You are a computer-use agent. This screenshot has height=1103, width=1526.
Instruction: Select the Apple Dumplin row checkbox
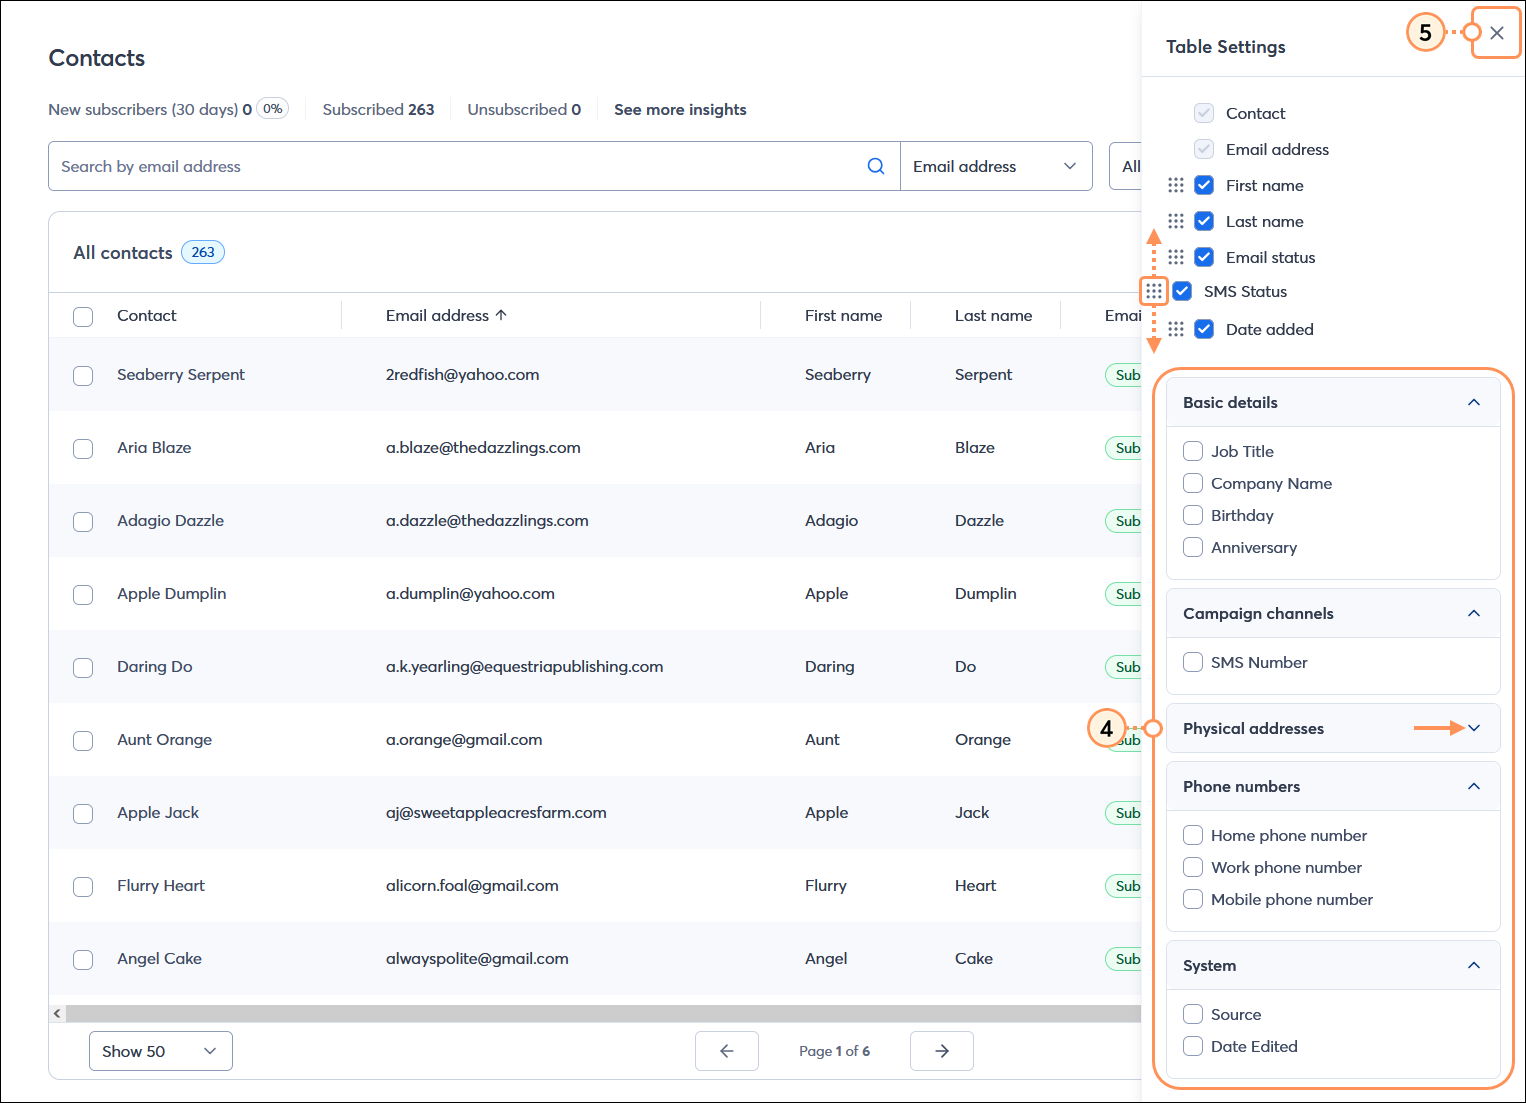coord(83,594)
